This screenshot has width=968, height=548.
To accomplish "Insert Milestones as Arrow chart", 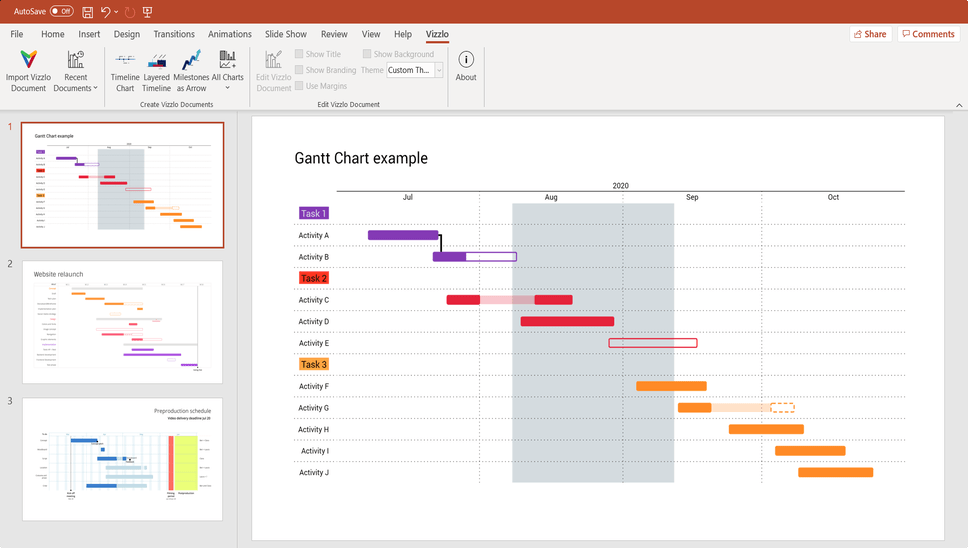I will (x=191, y=60).
